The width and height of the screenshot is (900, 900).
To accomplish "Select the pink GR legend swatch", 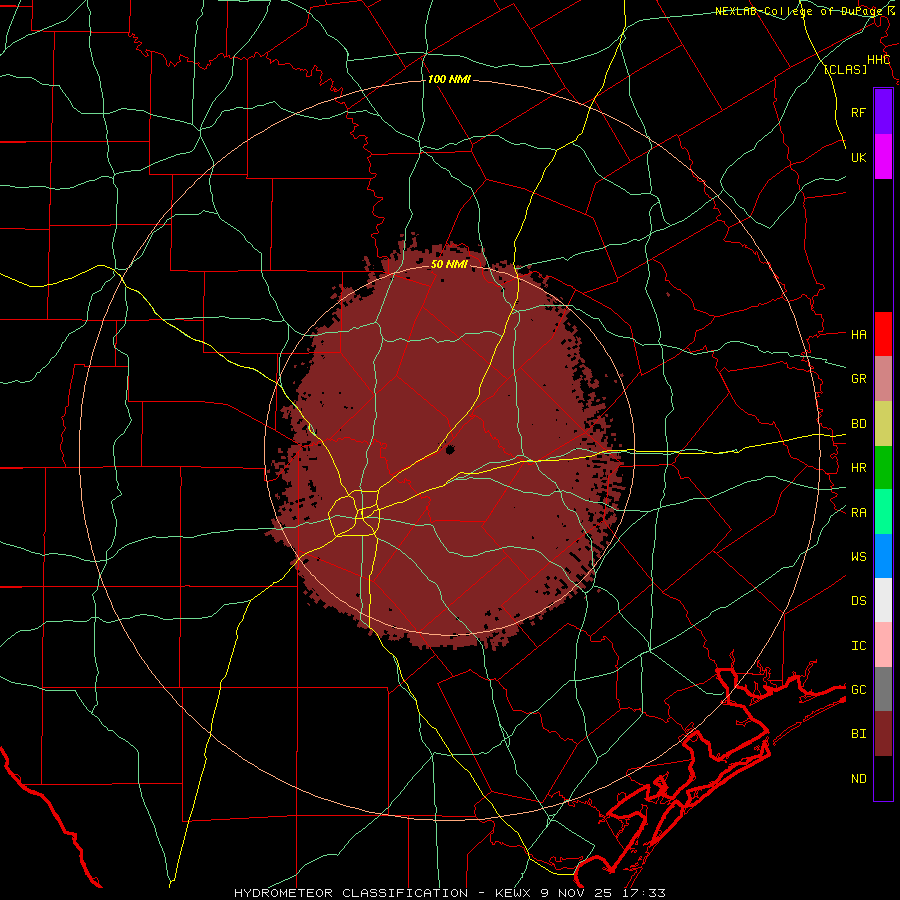I will 883,379.
